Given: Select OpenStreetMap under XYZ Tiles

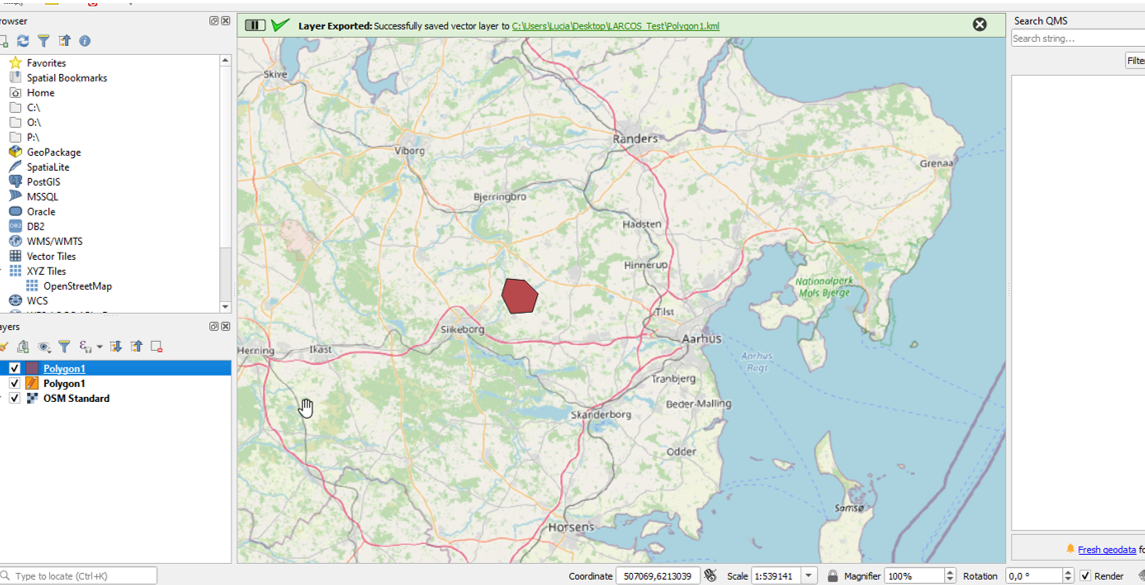Looking at the screenshot, I should click(77, 286).
